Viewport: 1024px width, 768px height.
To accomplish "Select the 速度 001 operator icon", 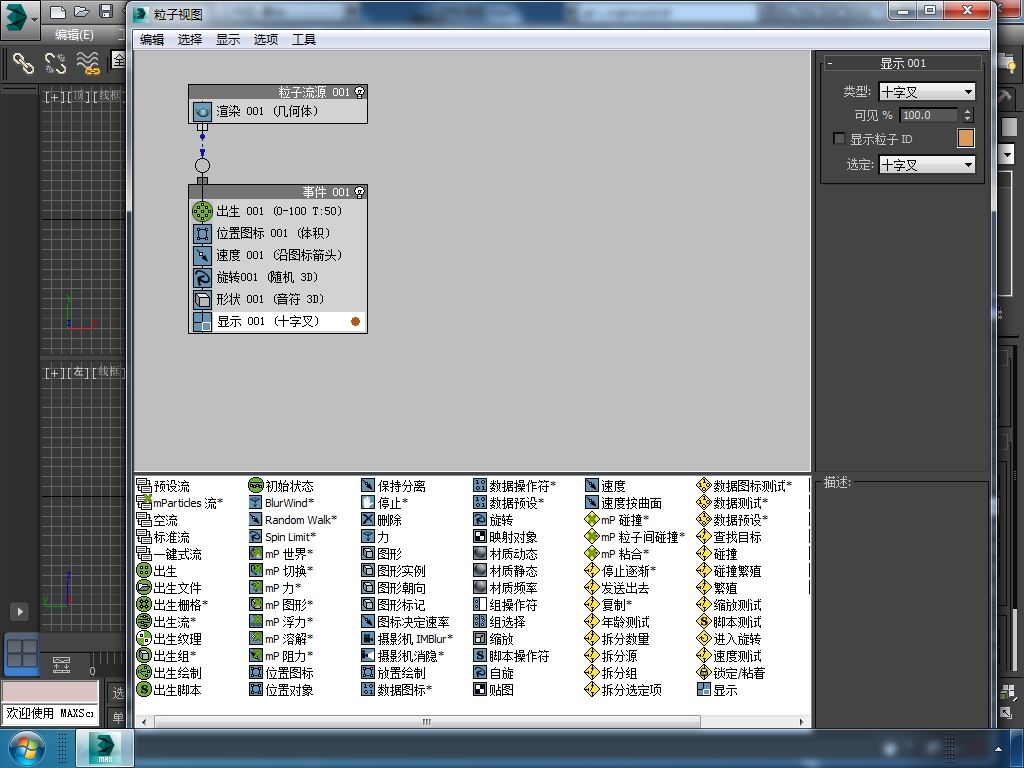I will click(x=202, y=255).
